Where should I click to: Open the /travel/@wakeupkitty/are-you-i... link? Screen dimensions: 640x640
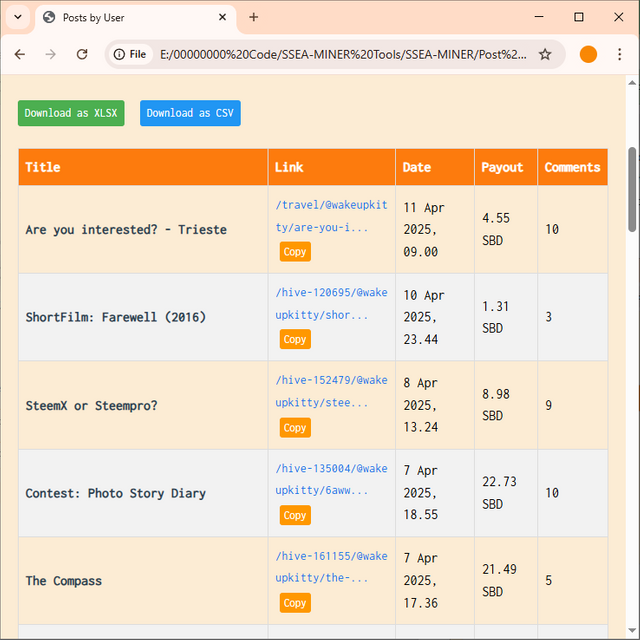click(331, 216)
